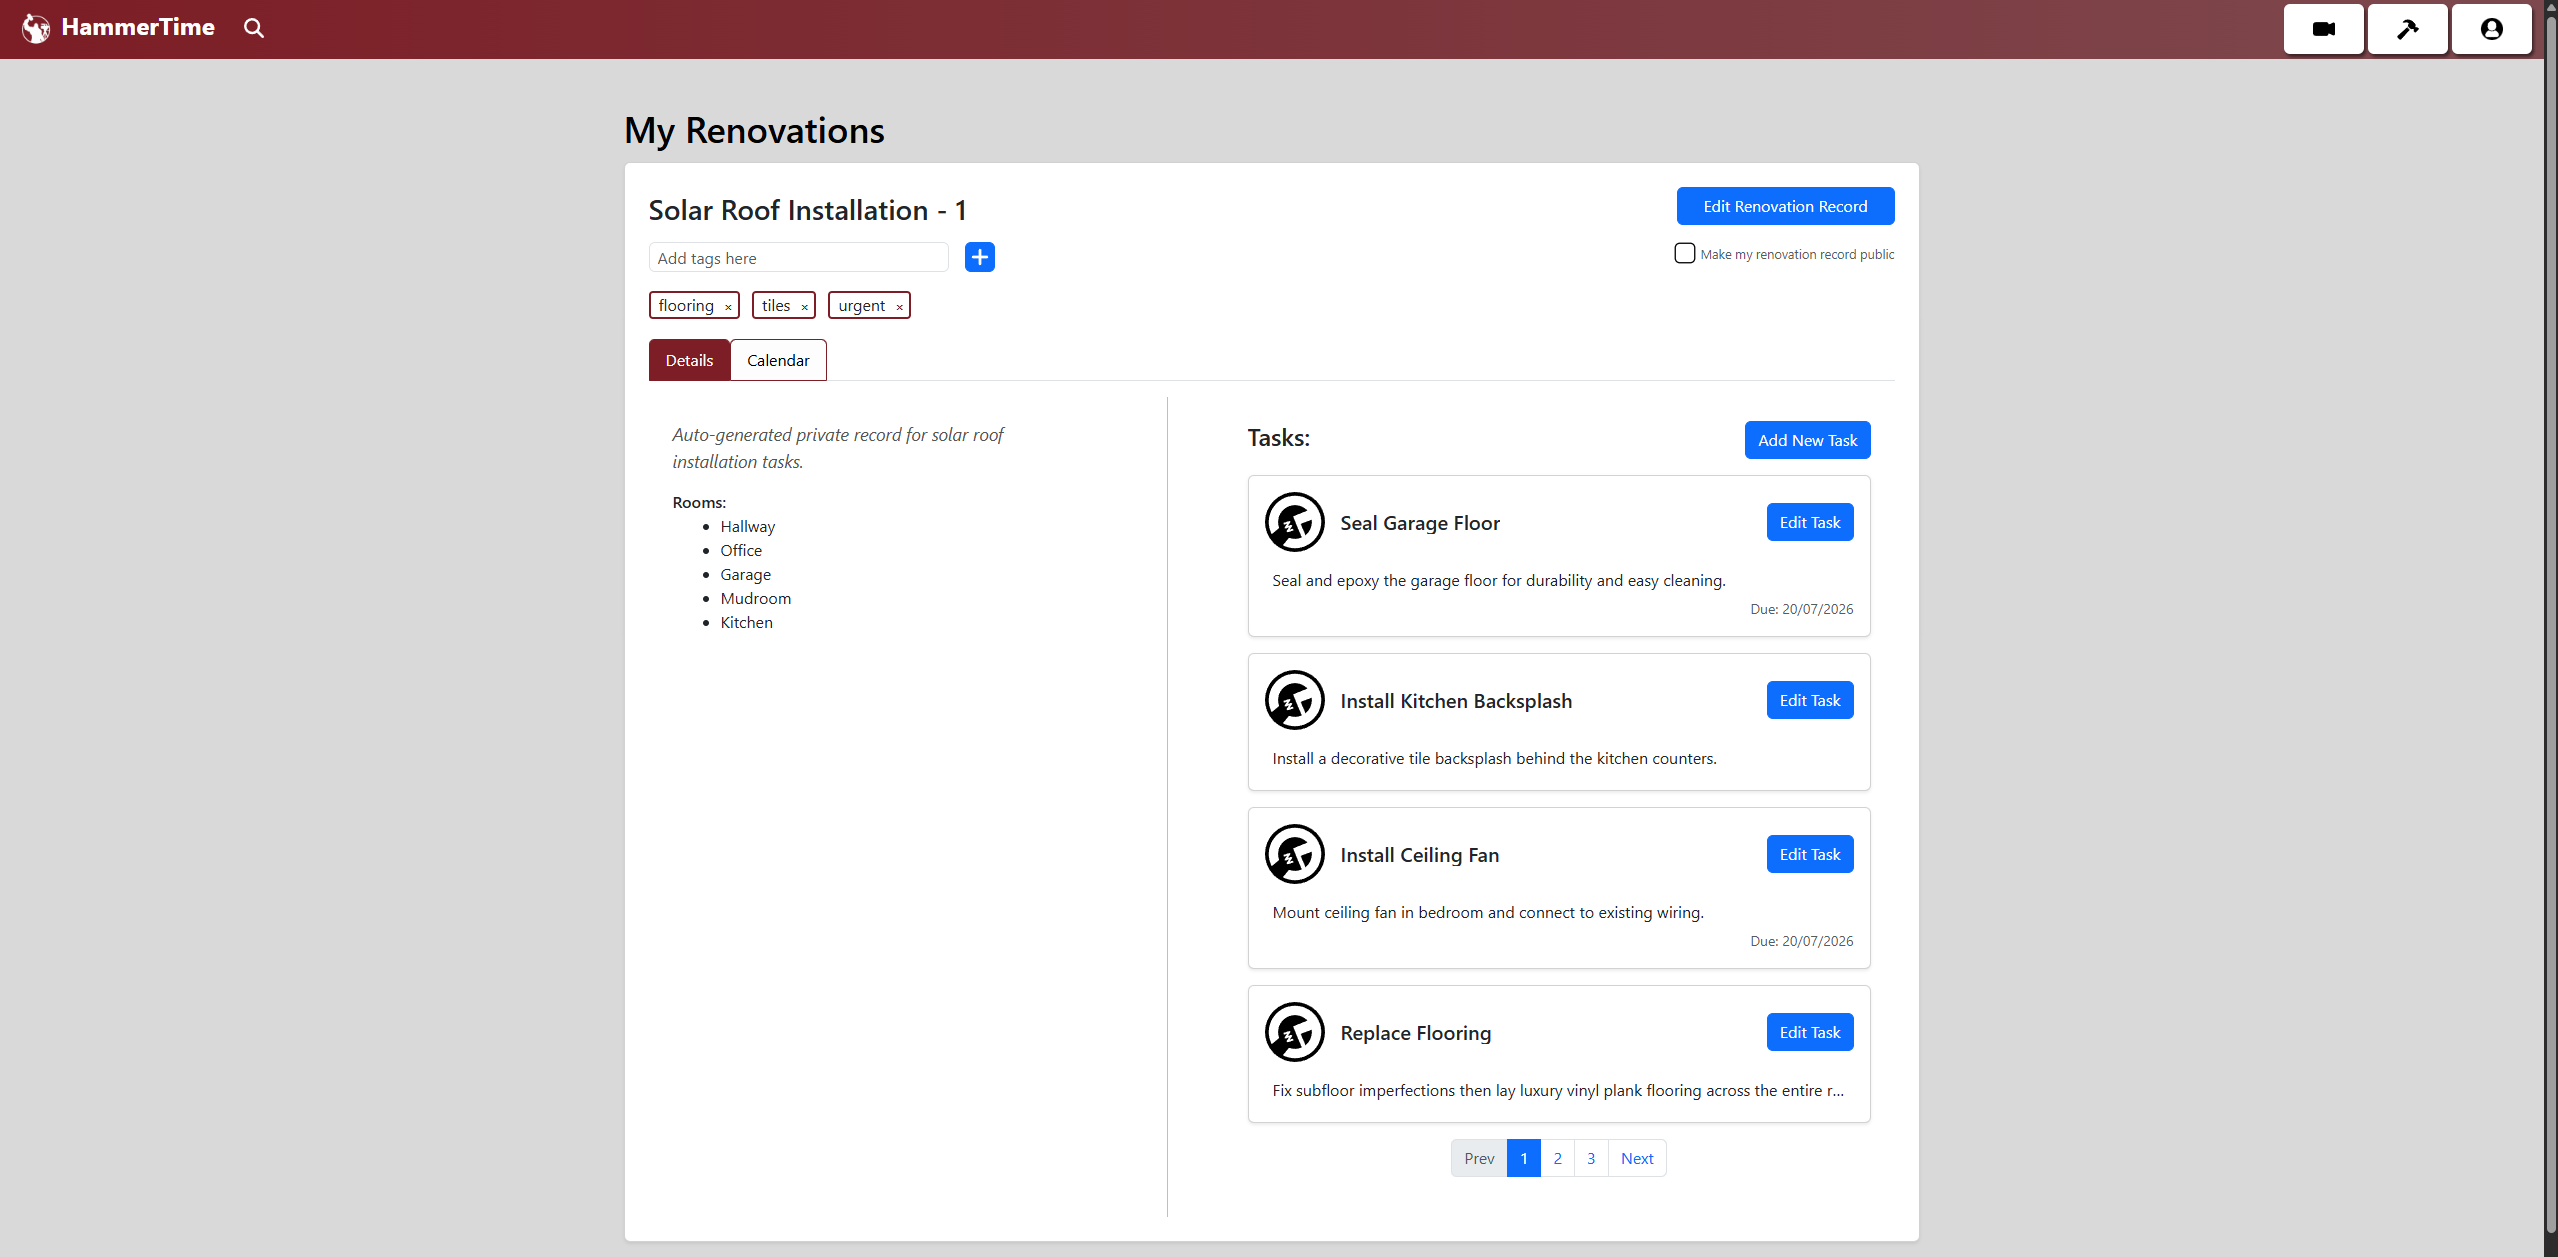Click into the Add tags here field
This screenshot has width=2558, height=1257.
pos(798,258)
